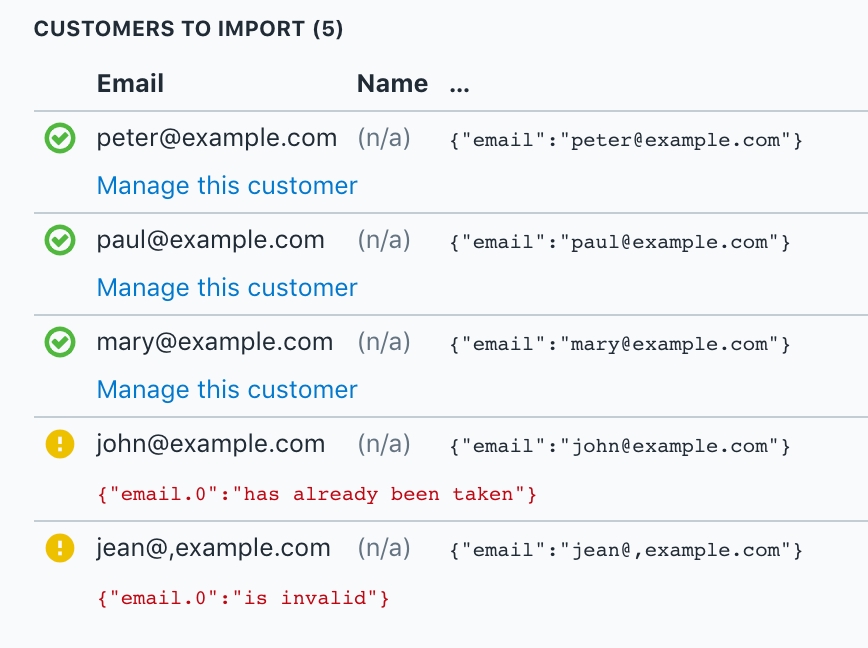Select the jean@,example.com email cell
The image size is (868, 648).
pyautogui.click(x=213, y=548)
